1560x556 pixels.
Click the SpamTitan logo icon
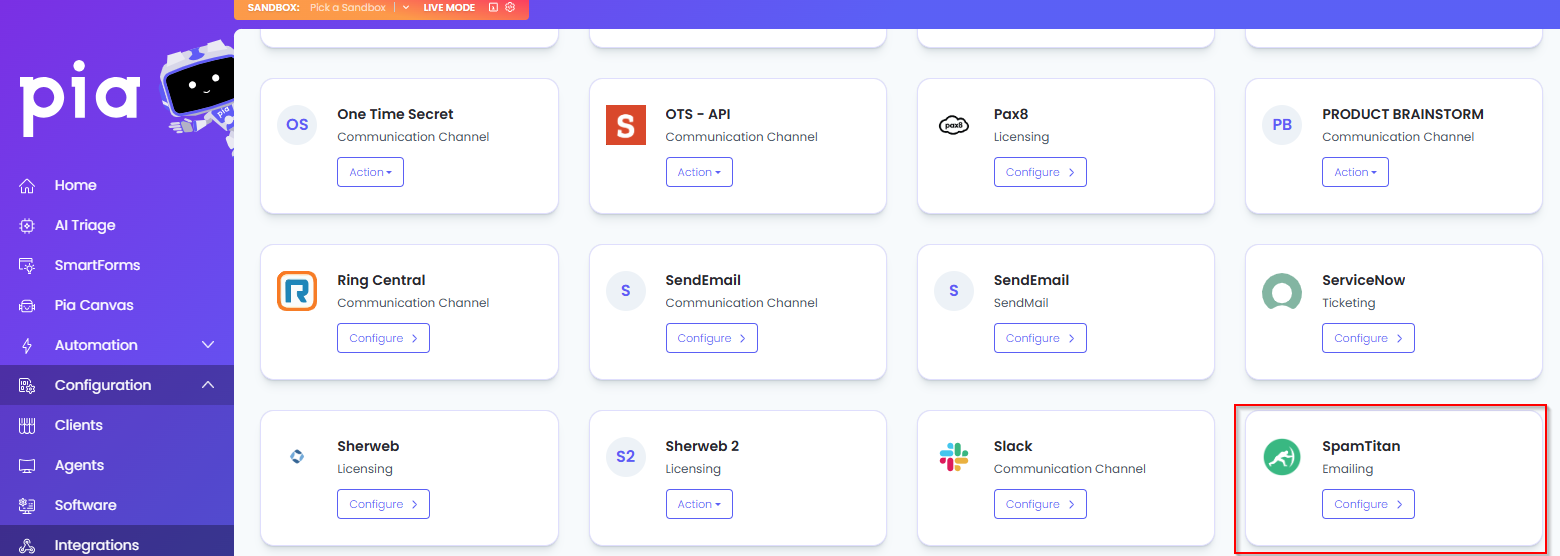(1281, 457)
